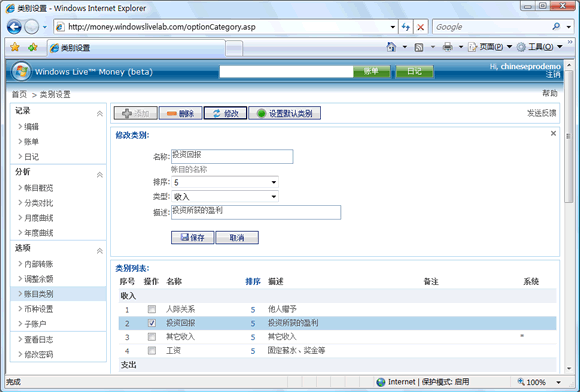Collapse the 记录 sidebar section
The width and height of the screenshot is (580, 392).
tap(100, 114)
